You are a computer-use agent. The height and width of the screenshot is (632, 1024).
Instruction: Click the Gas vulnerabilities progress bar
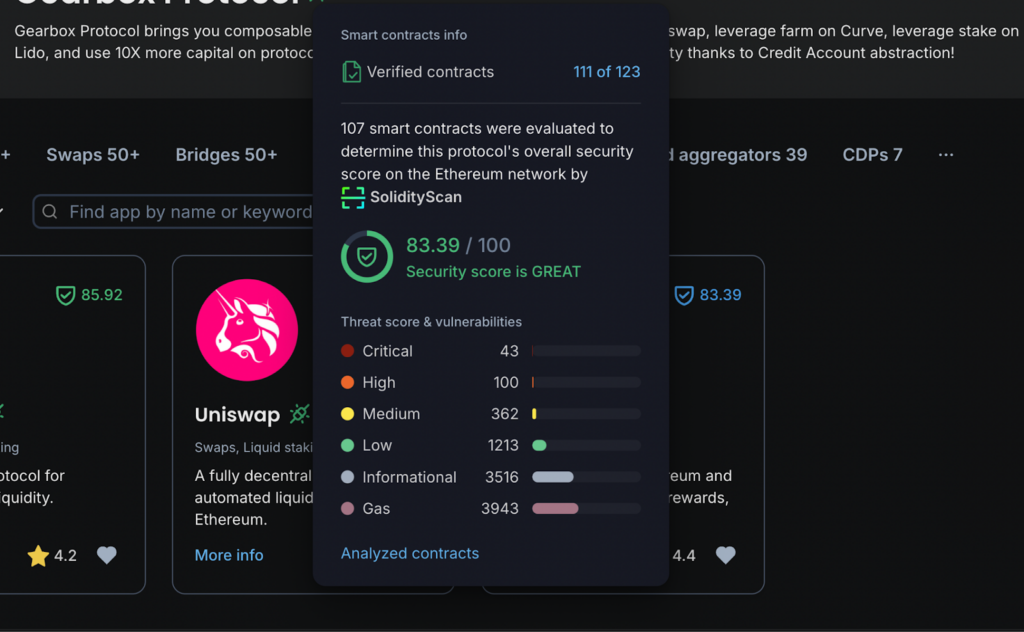[585, 509]
